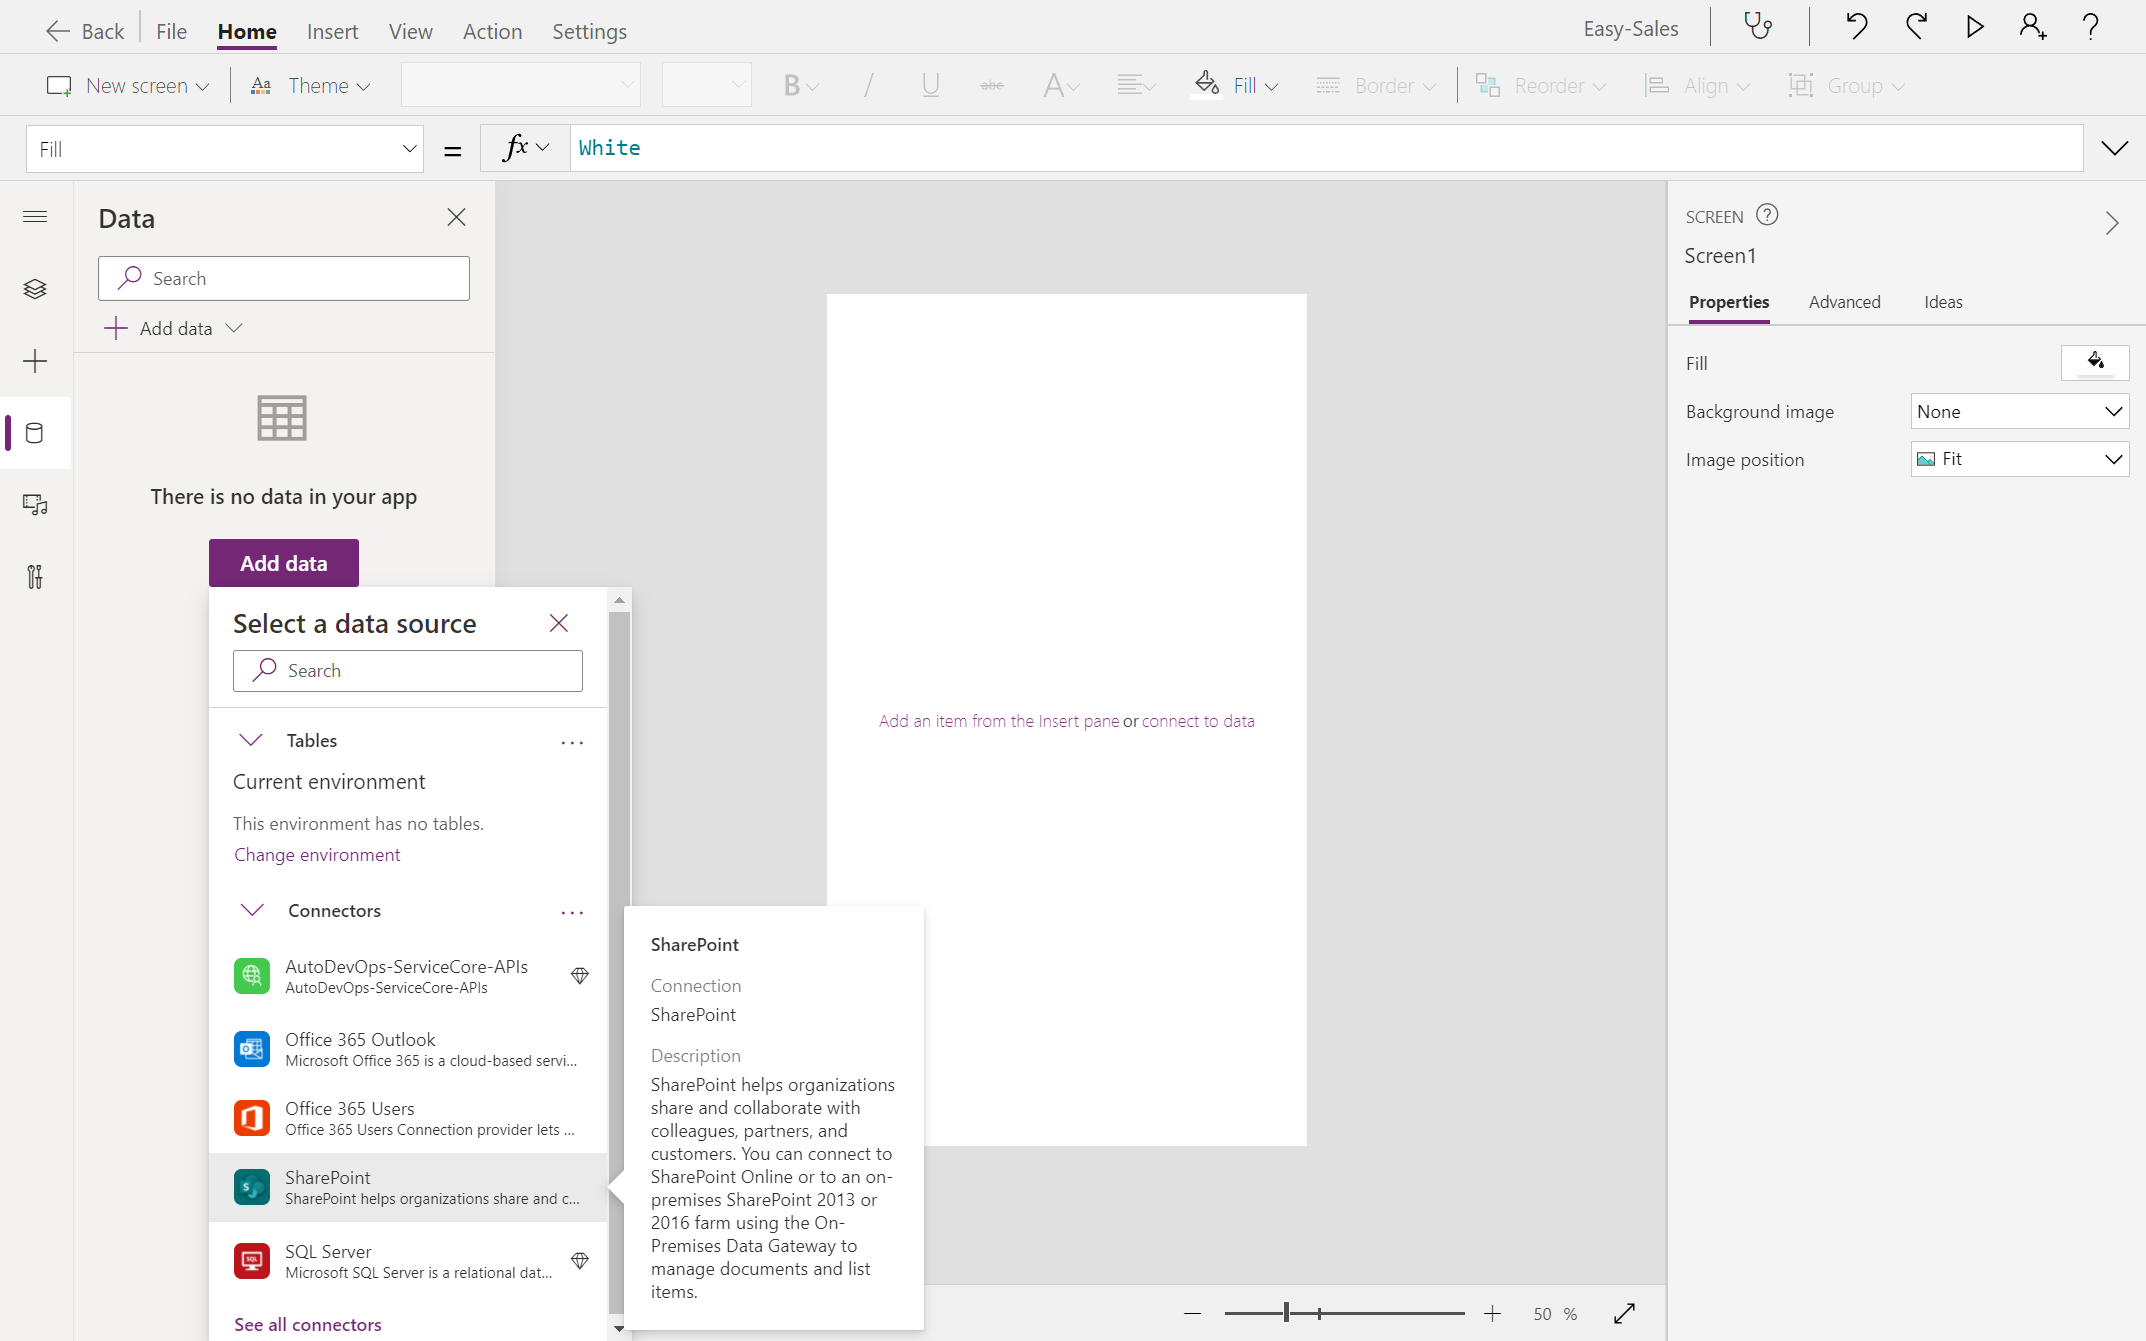Open the Media icon in left sidebar
Screen dimensions: 2146x1341
point(35,505)
